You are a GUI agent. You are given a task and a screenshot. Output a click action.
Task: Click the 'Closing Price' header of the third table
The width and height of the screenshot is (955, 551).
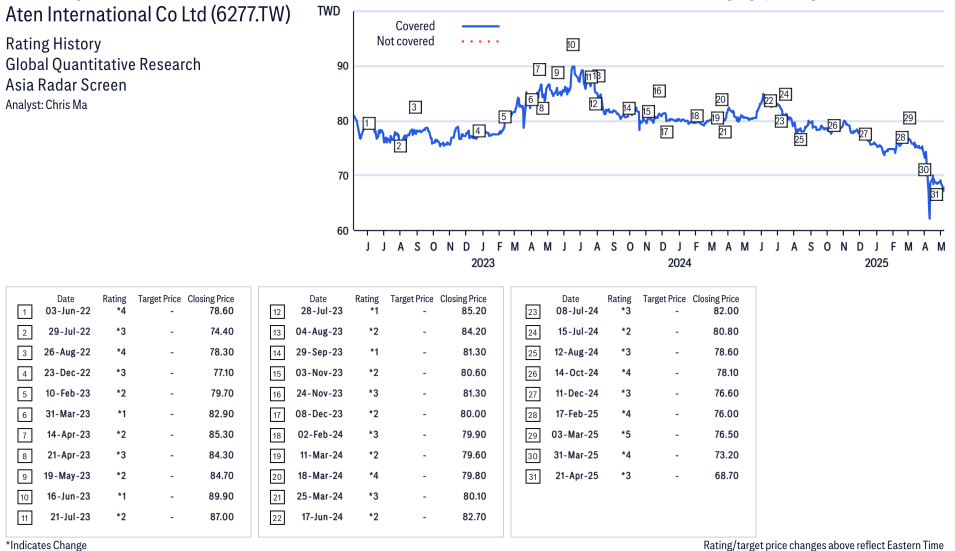click(x=716, y=299)
